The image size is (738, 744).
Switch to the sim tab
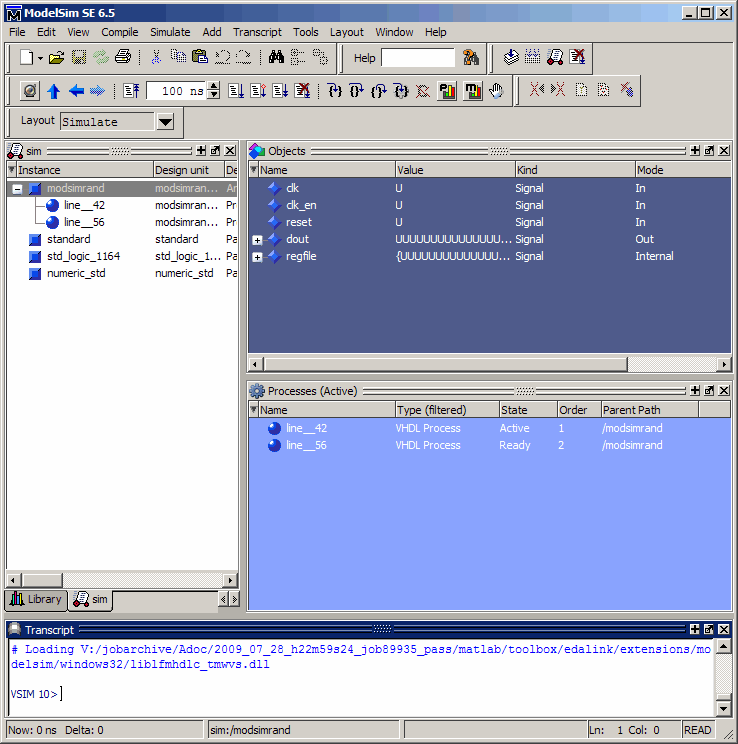pos(90,600)
